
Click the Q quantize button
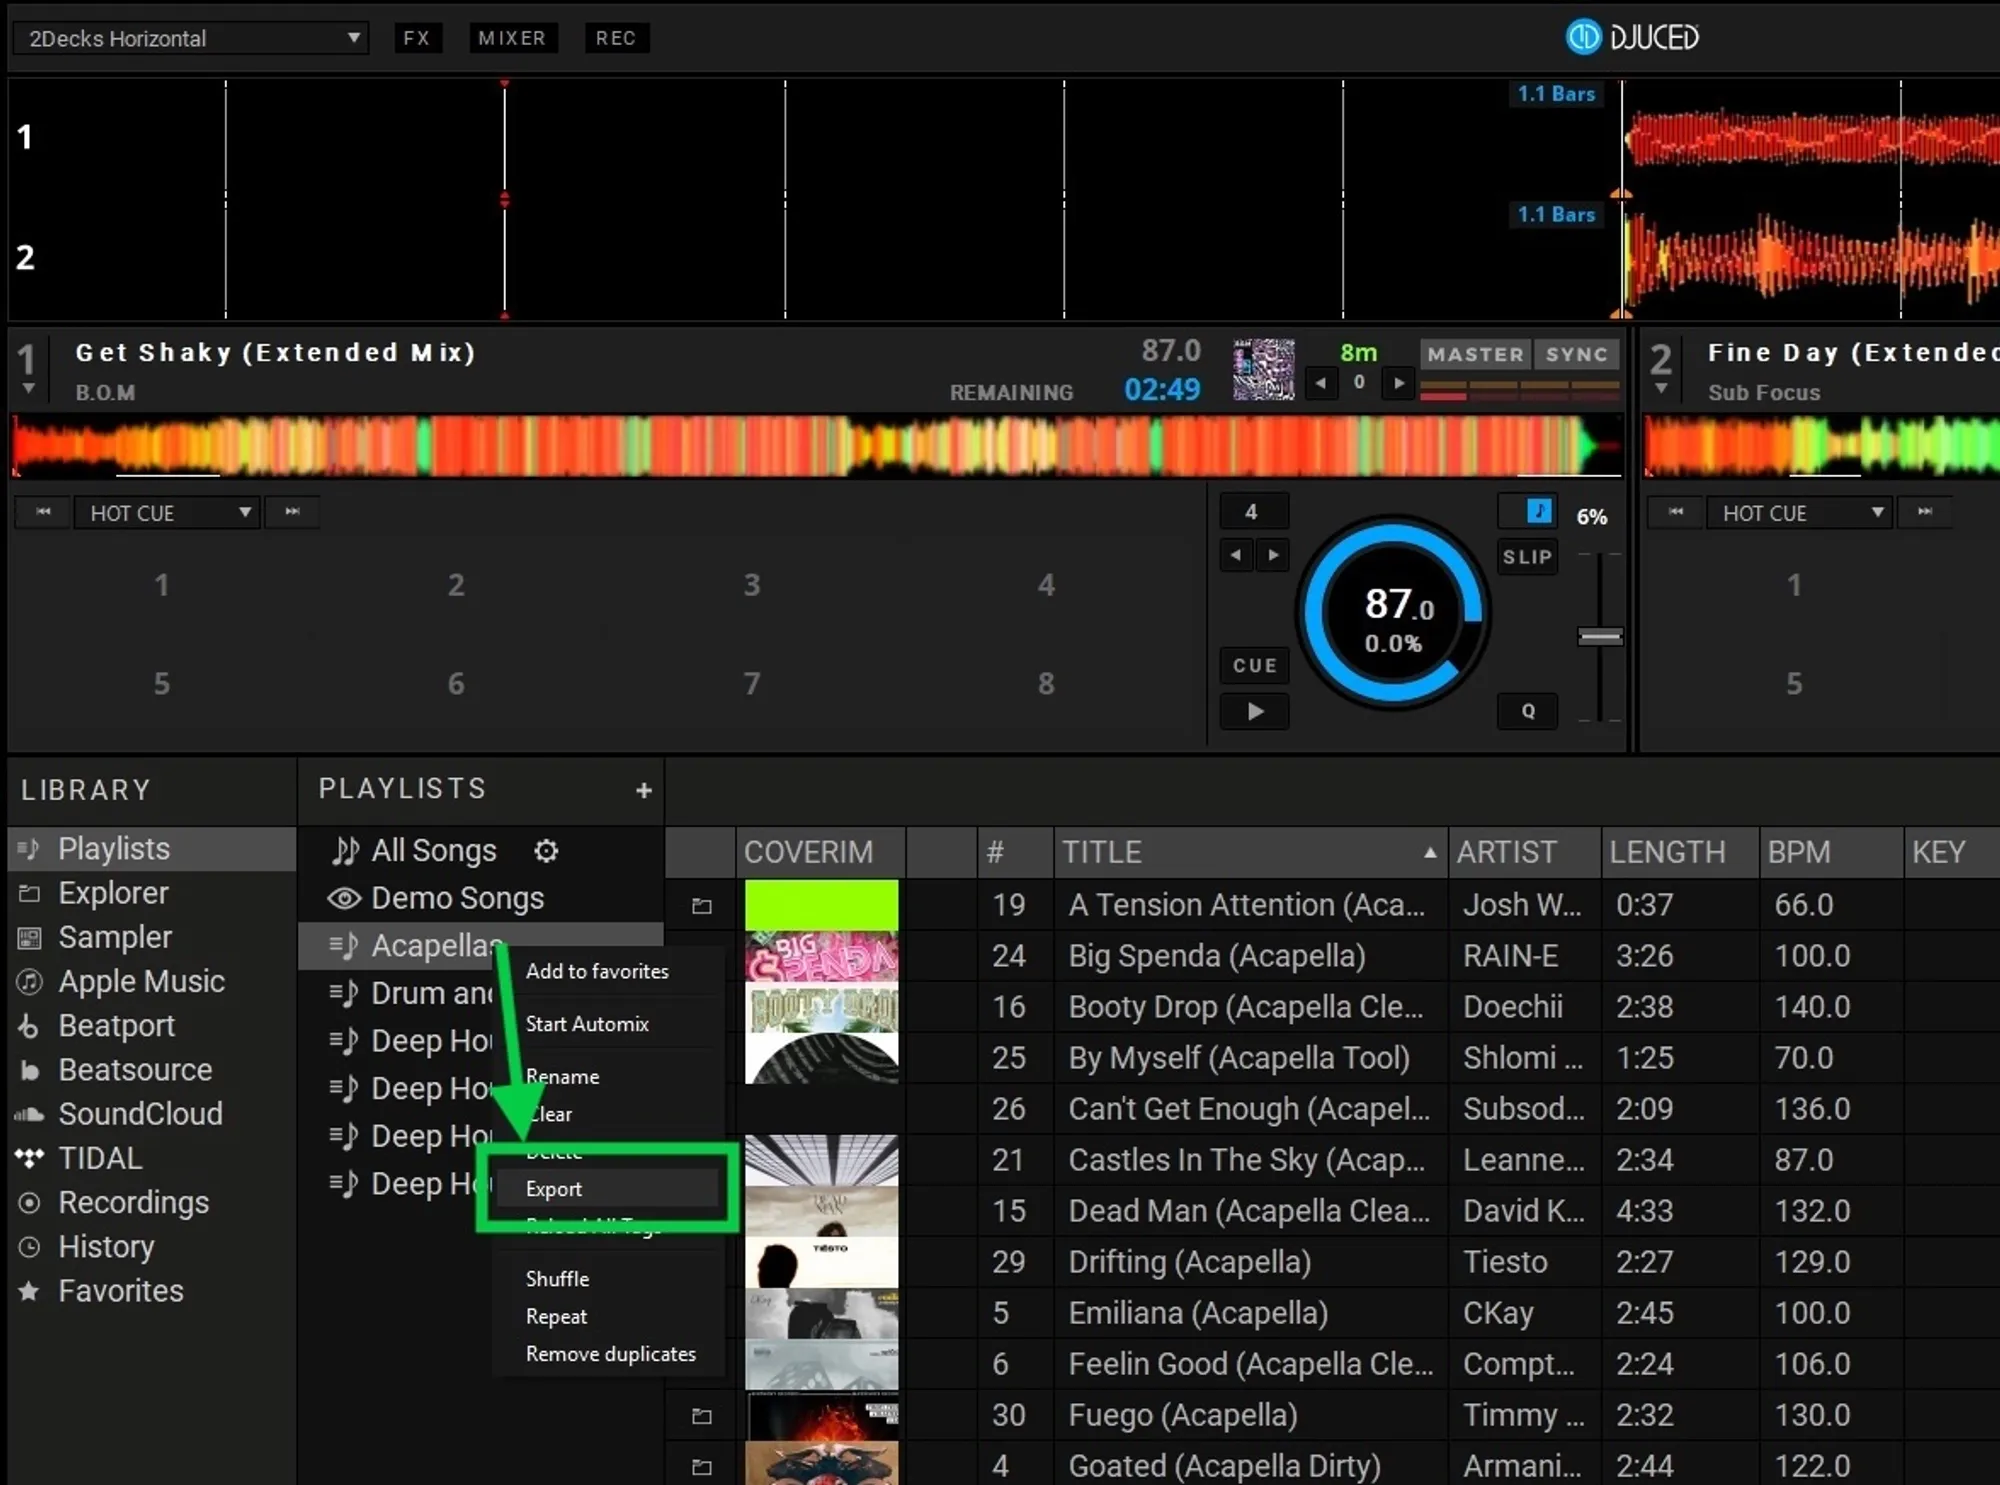tap(1527, 711)
